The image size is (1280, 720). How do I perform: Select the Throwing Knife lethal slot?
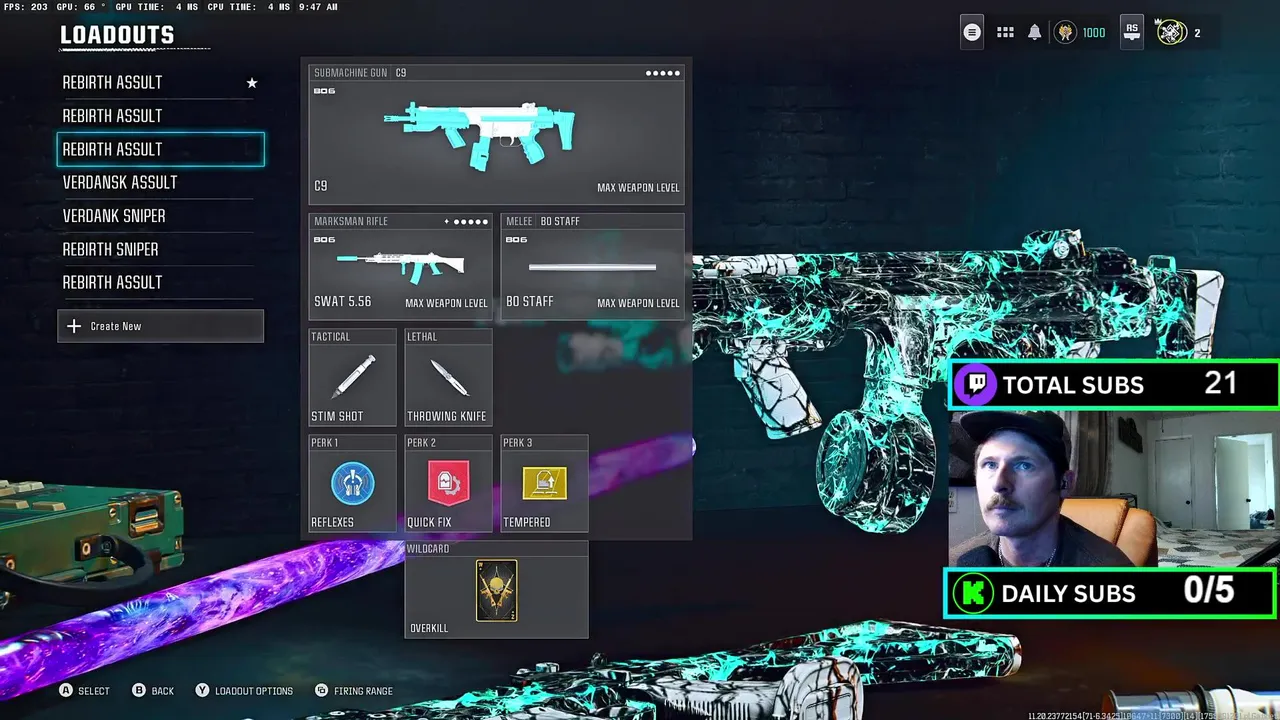448,377
